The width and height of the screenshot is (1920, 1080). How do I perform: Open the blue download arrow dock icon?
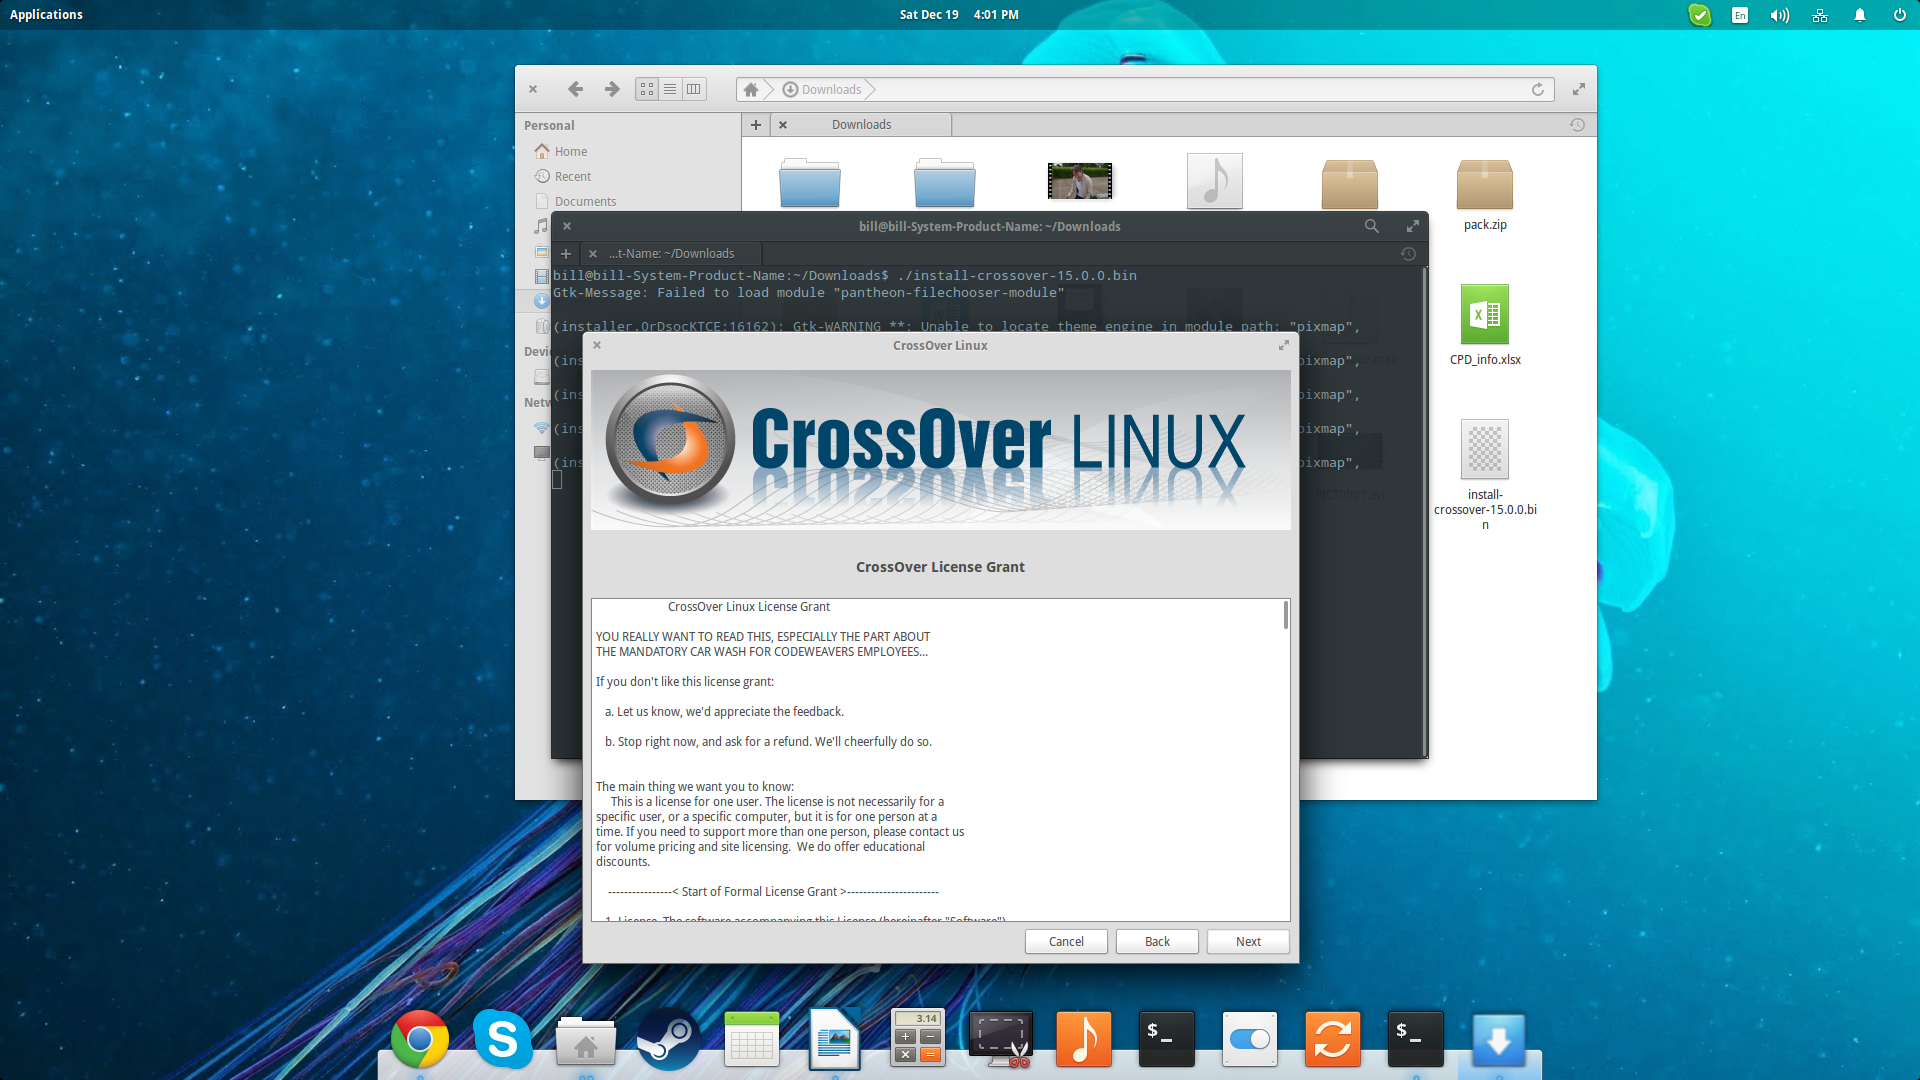1498,1040
